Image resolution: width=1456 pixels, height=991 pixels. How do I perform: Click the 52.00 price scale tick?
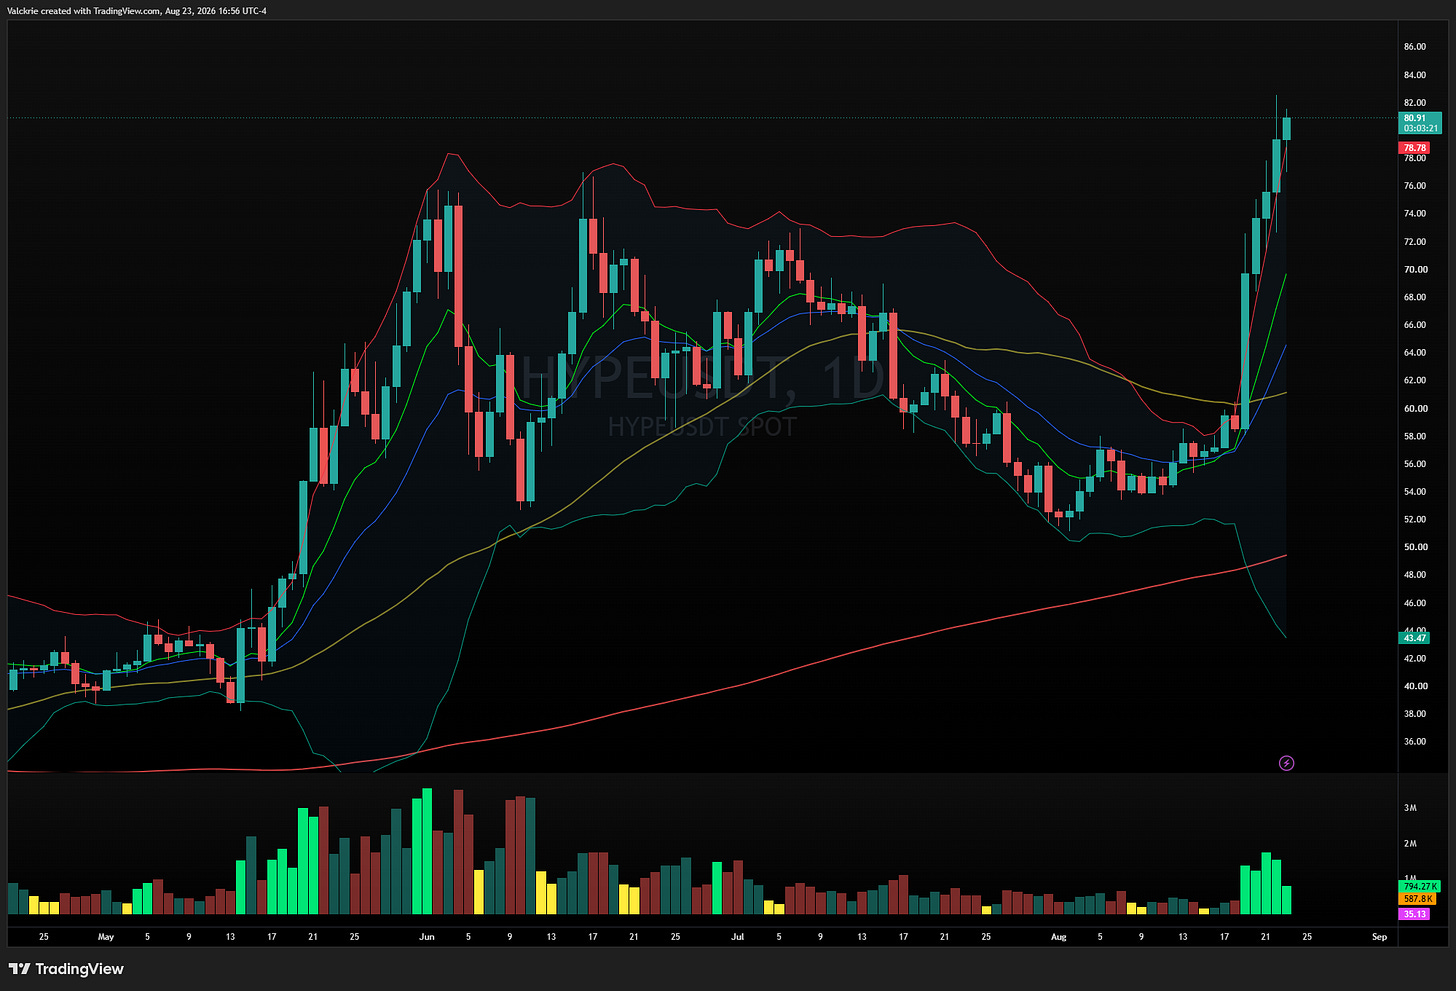(x=1415, y=520)
